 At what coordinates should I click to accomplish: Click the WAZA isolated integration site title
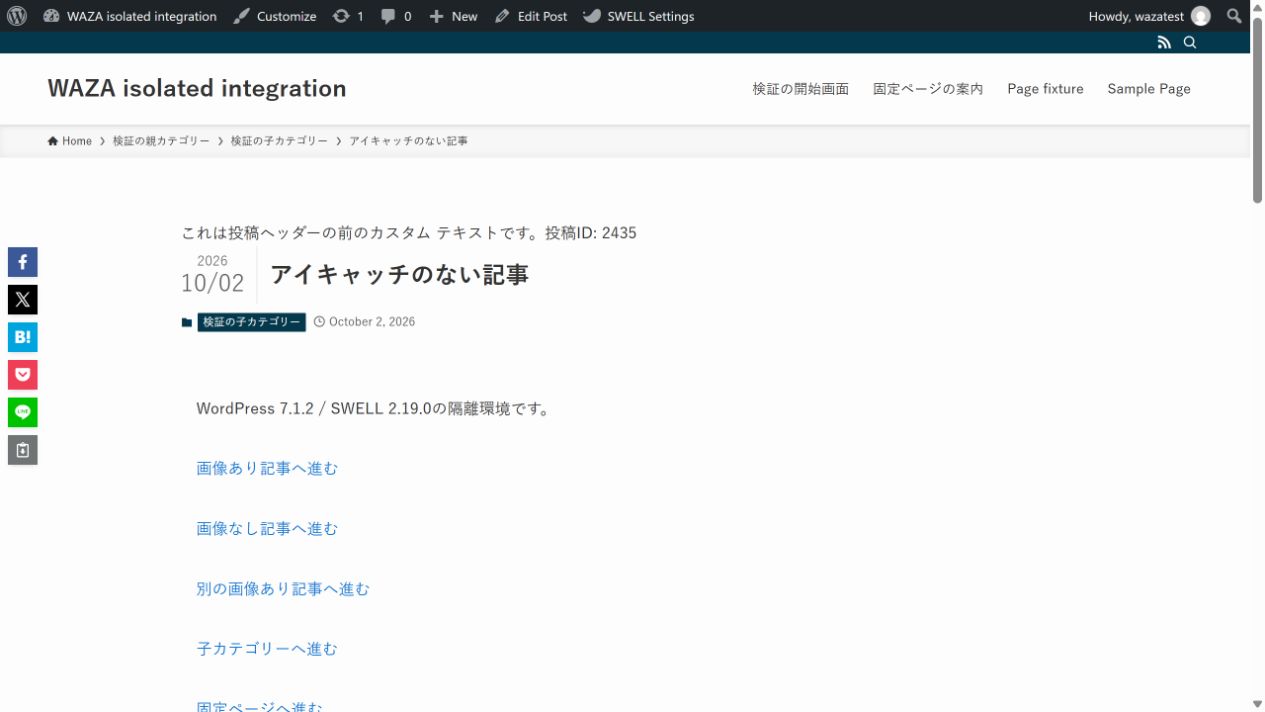pyautogui.click(x=197, y=88)
